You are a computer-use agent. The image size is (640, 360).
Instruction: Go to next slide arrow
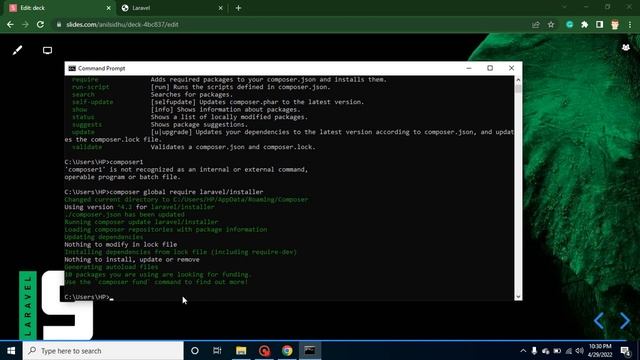(624, 321)
